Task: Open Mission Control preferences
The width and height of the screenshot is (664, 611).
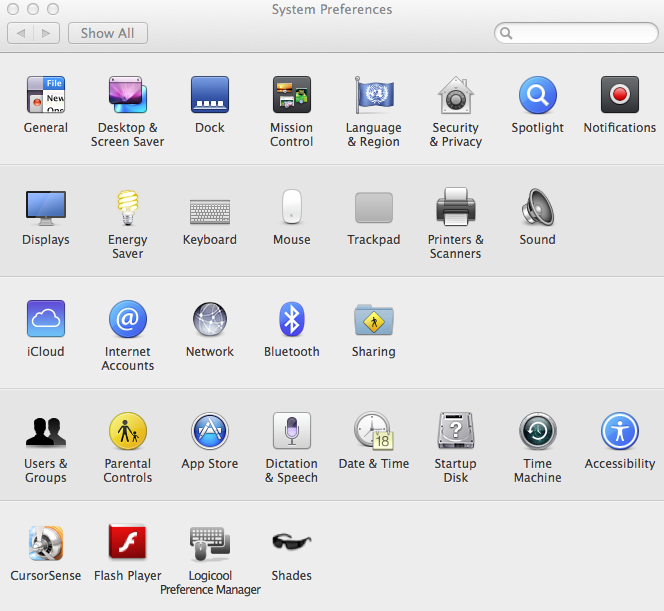Action: (x=292, y=96)
